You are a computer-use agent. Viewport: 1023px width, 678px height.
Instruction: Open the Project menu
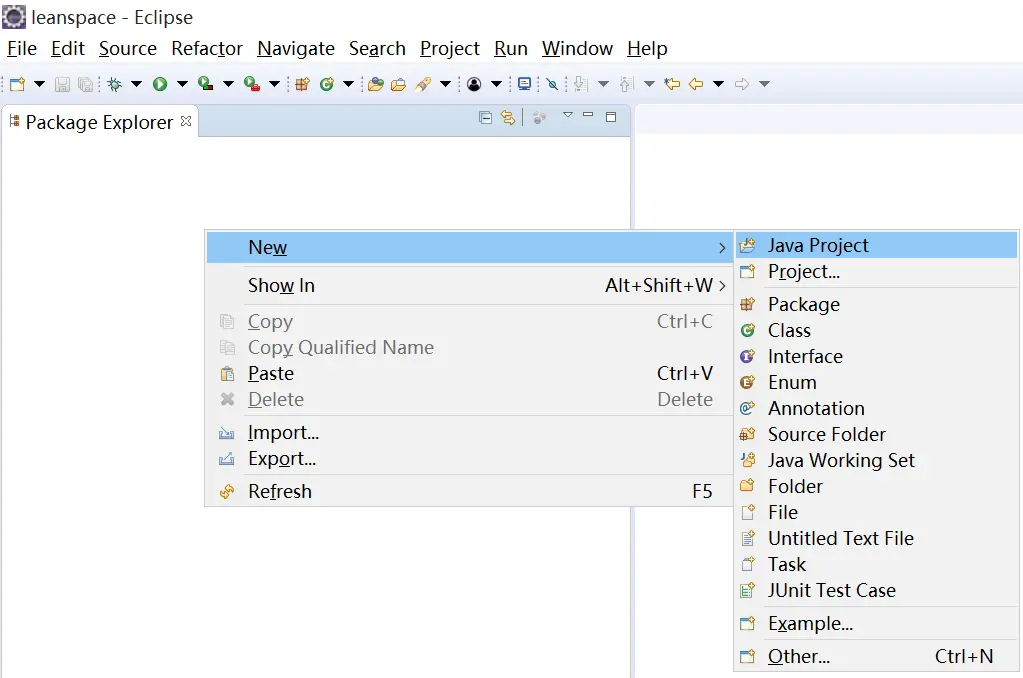pyautogui.click(x=450, y=48)
